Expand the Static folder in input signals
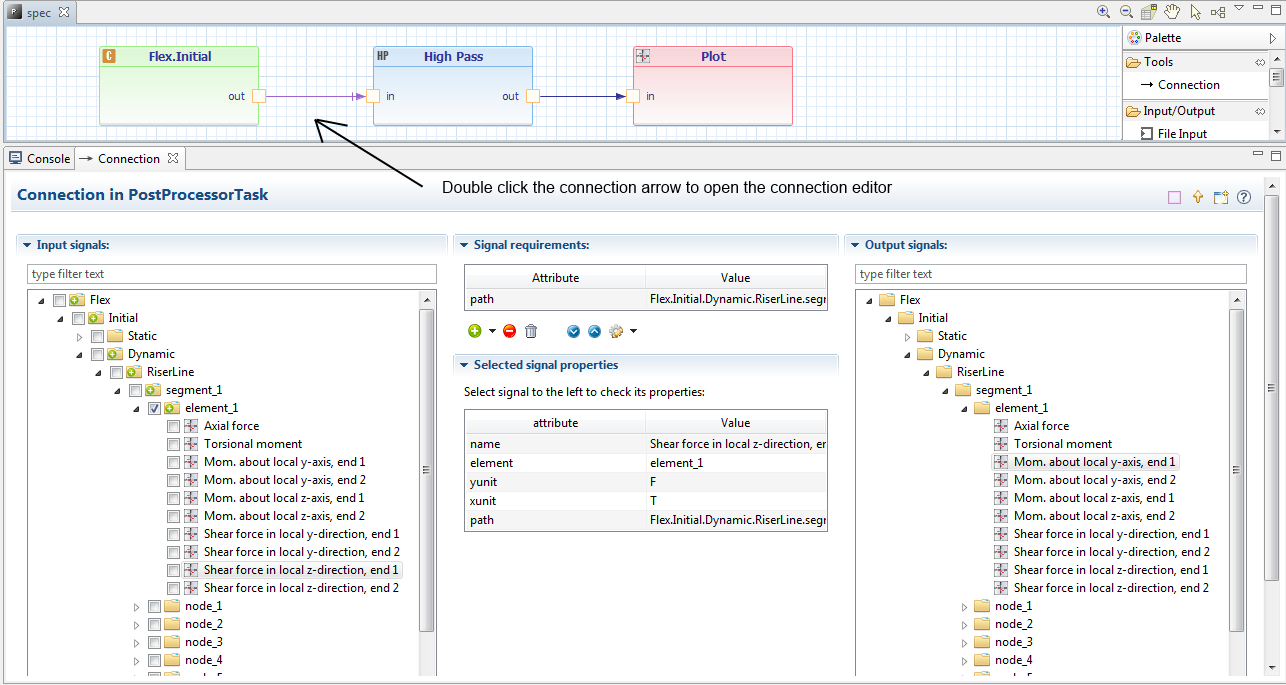Screen dimensions: 1286x685 click(80, 336)
